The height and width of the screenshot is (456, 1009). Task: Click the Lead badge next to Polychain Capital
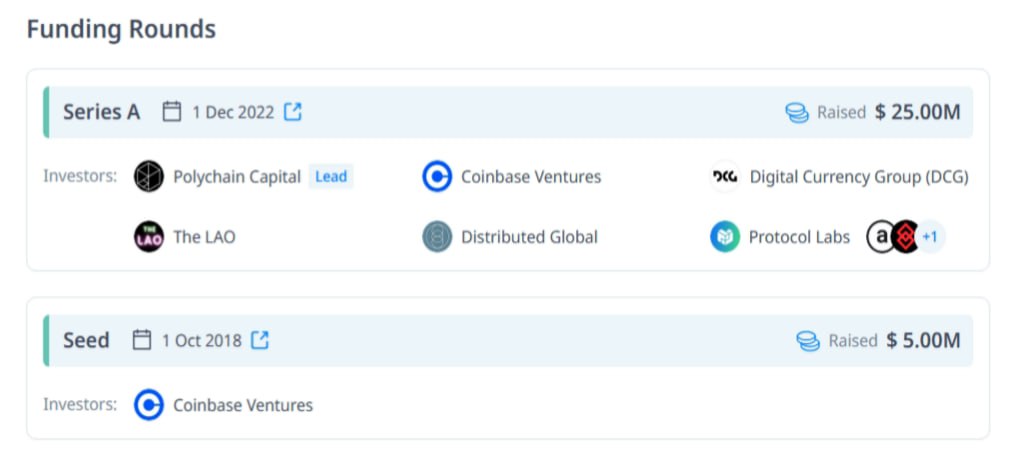click(331, 176)
